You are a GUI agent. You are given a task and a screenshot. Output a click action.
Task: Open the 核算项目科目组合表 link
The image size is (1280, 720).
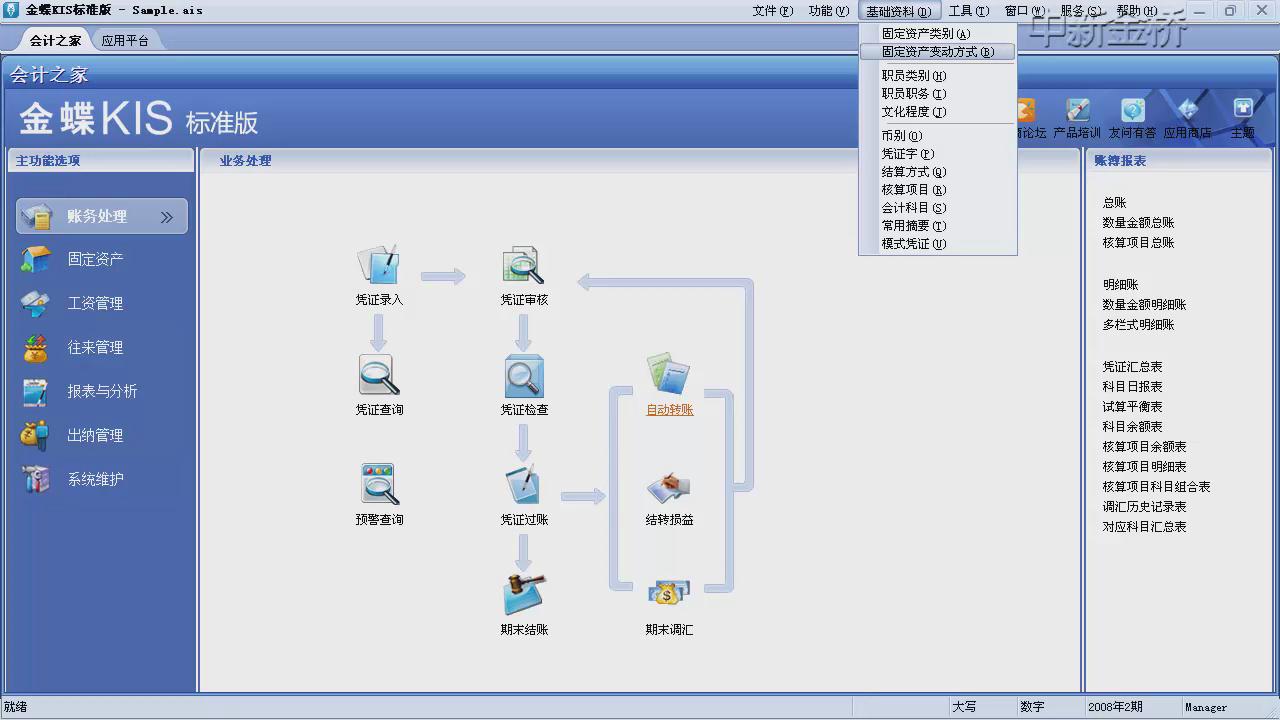1156,487
